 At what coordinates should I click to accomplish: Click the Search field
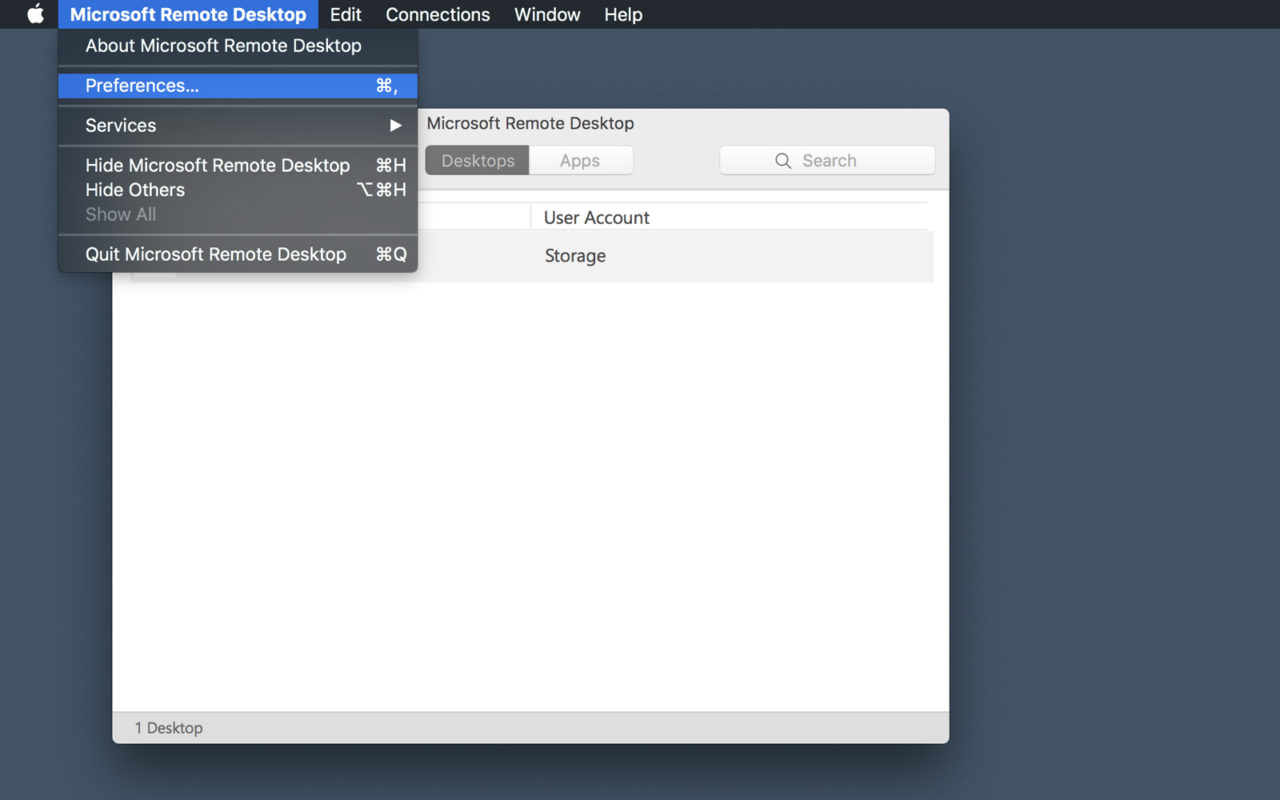pos(828,160)
